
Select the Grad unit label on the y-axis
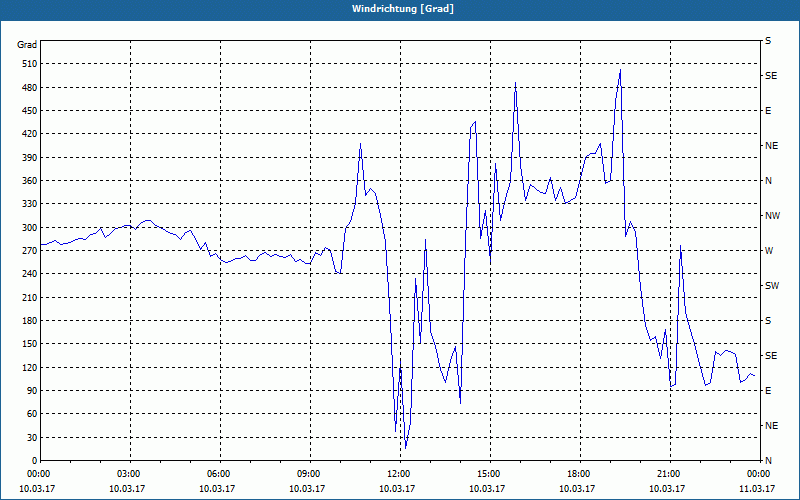(27, 45)
